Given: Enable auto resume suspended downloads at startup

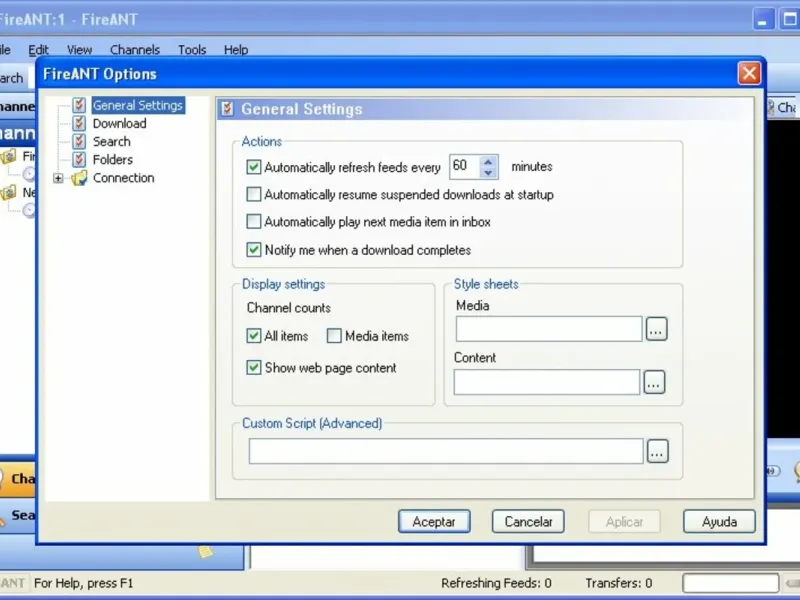Looking at the screenshot, I should (254, 194).
